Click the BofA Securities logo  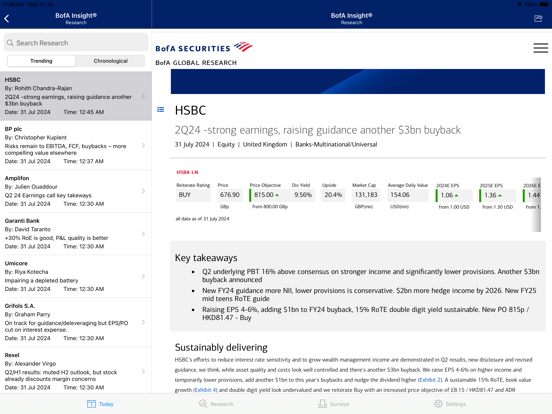[x=204, y=47]
